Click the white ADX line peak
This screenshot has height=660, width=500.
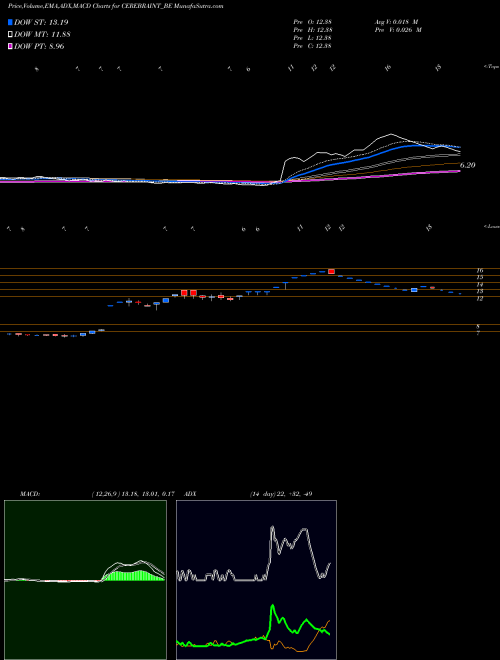(x=272, y=527)
